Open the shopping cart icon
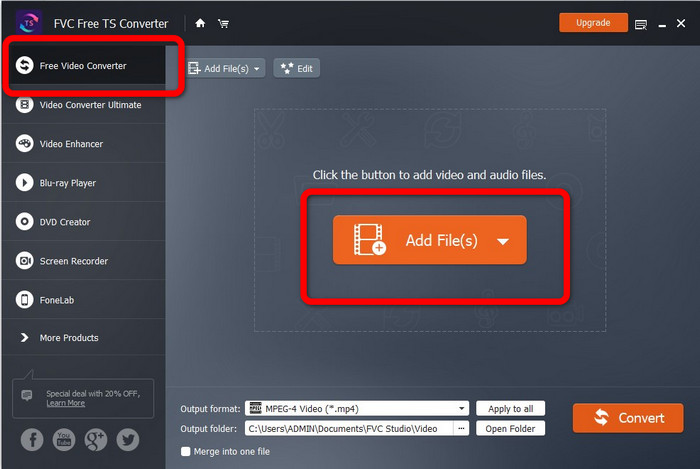The width and height of the screenshot is (700, 469). pos(223,23)
